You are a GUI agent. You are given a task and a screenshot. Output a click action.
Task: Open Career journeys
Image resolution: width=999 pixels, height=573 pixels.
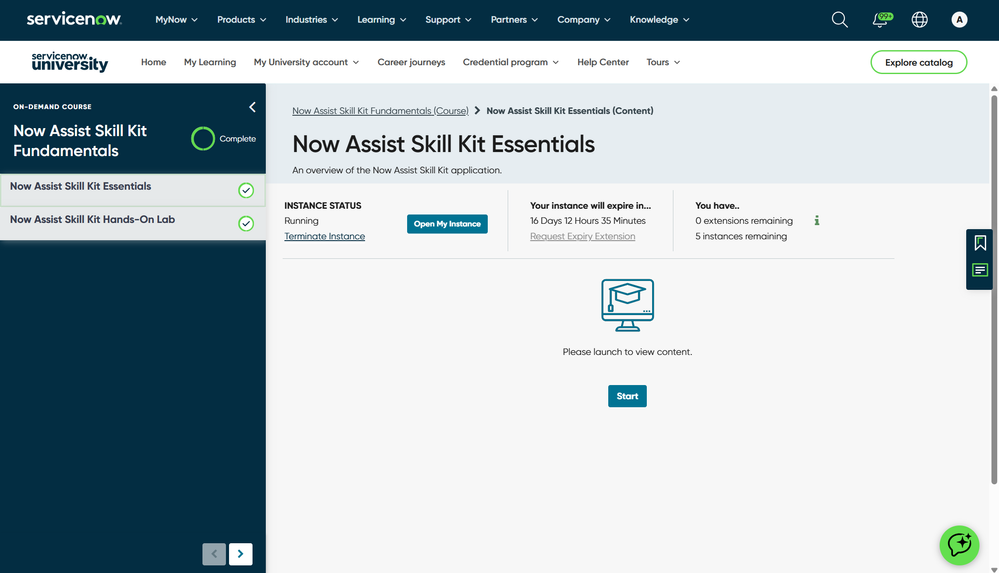[411, 62]
